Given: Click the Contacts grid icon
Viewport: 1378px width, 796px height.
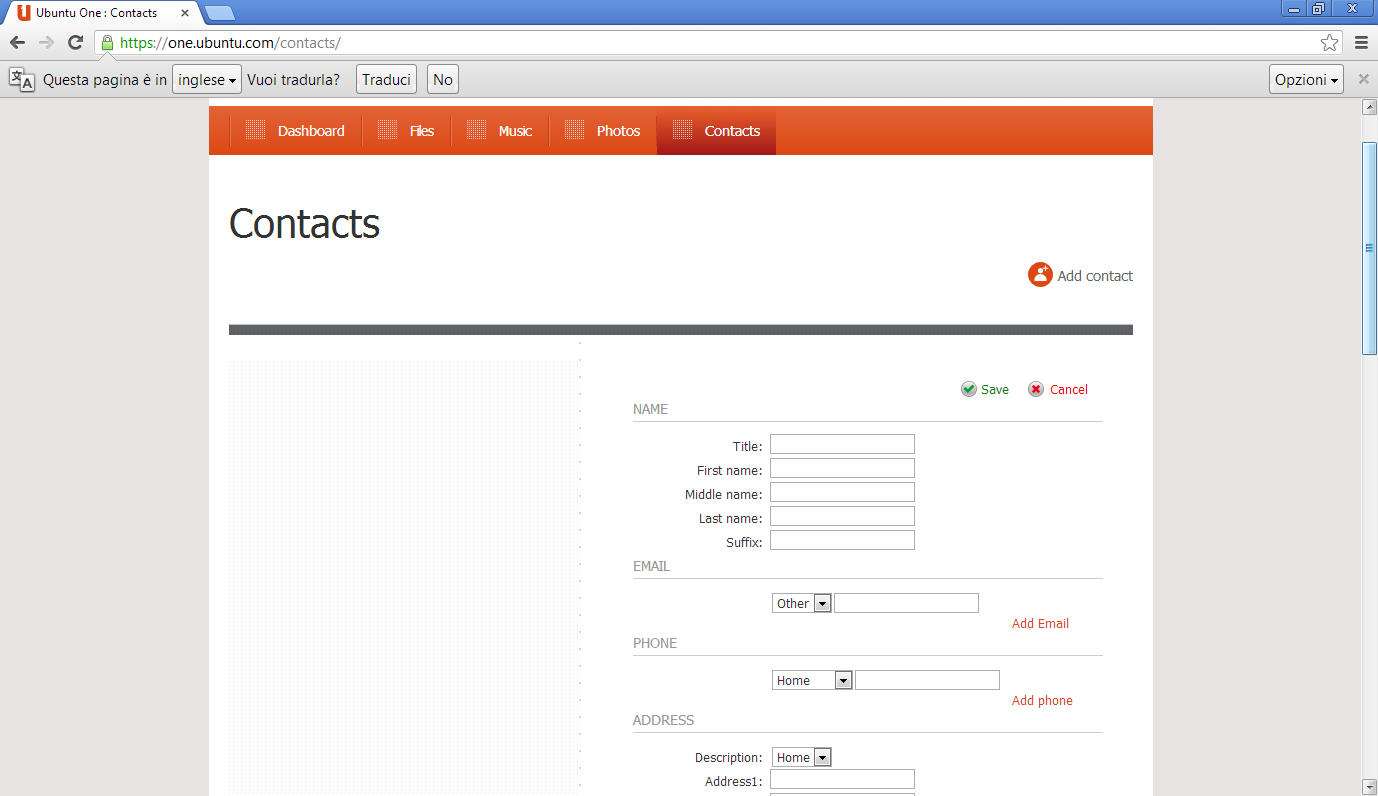Looking at the screenshot, I should point(682,130).
